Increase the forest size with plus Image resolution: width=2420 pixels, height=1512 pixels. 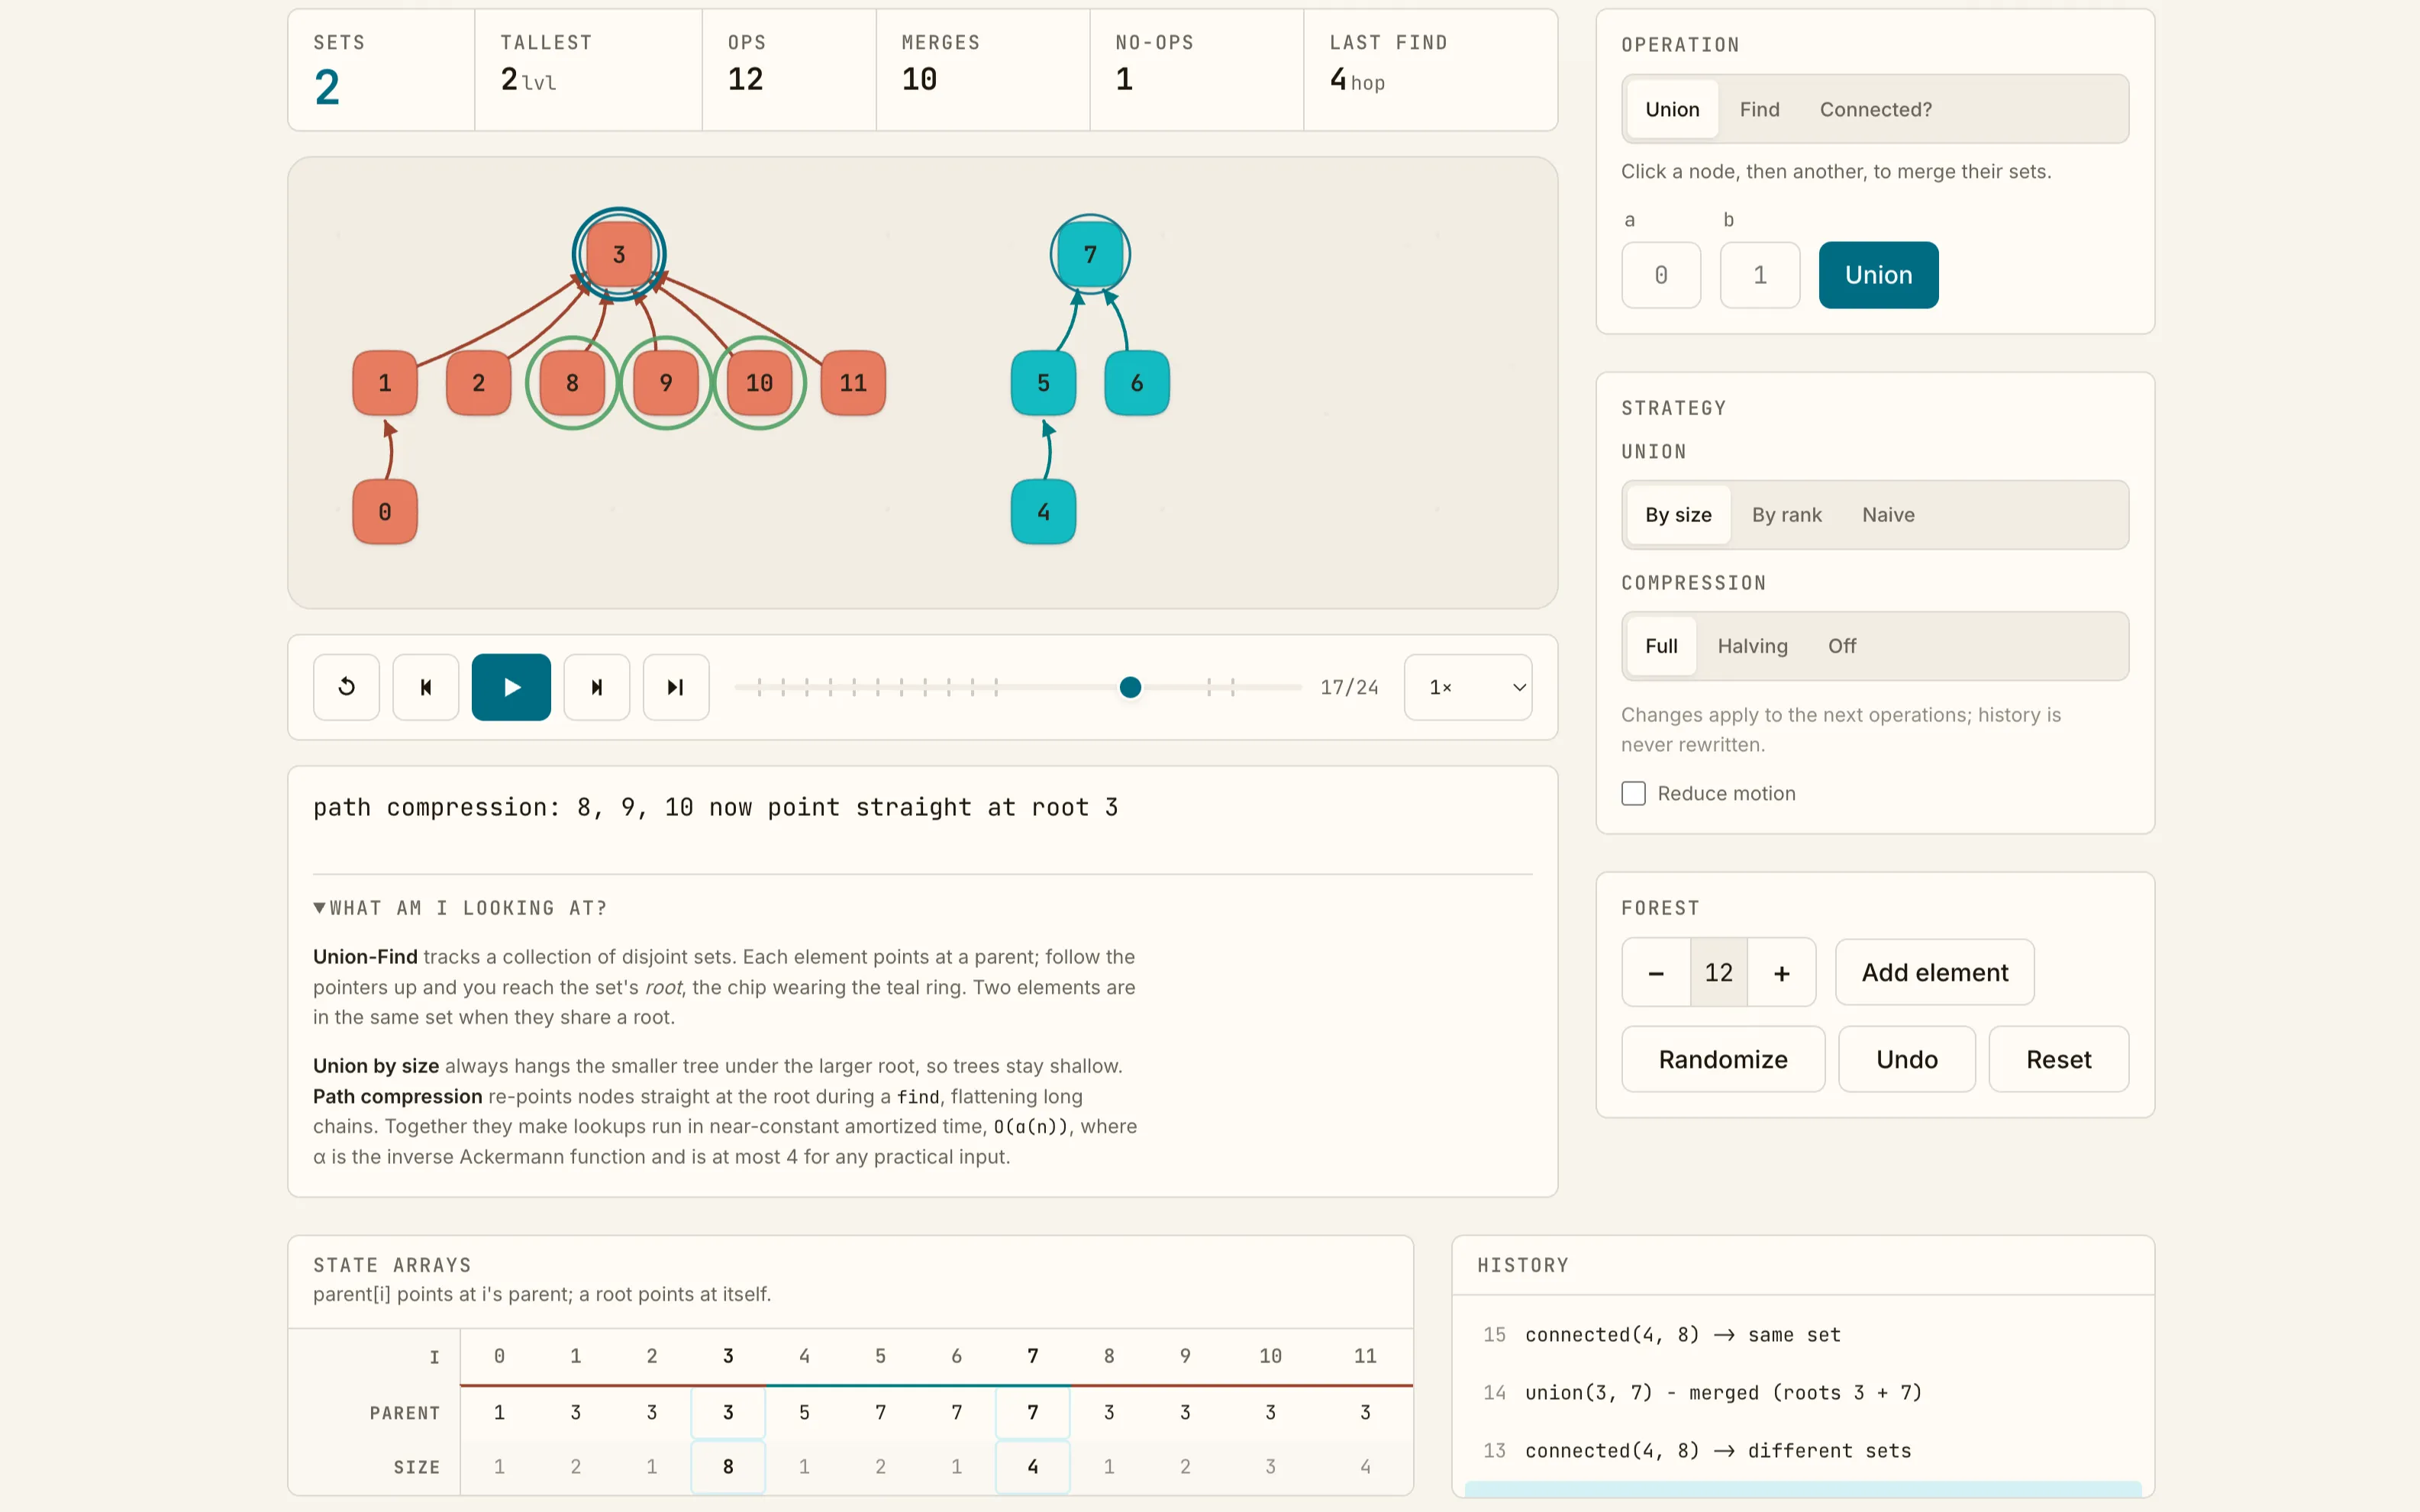[x=1782, y=972]
